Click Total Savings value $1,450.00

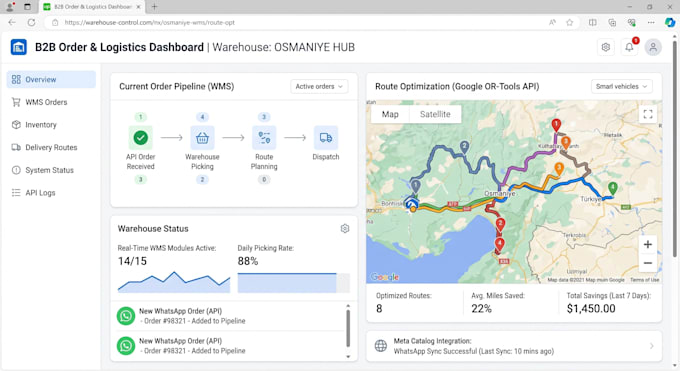tap(591, 309)
